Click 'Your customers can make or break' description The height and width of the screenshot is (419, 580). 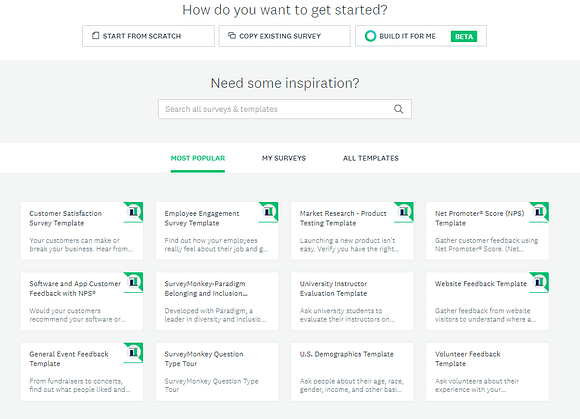coord(81,244)
